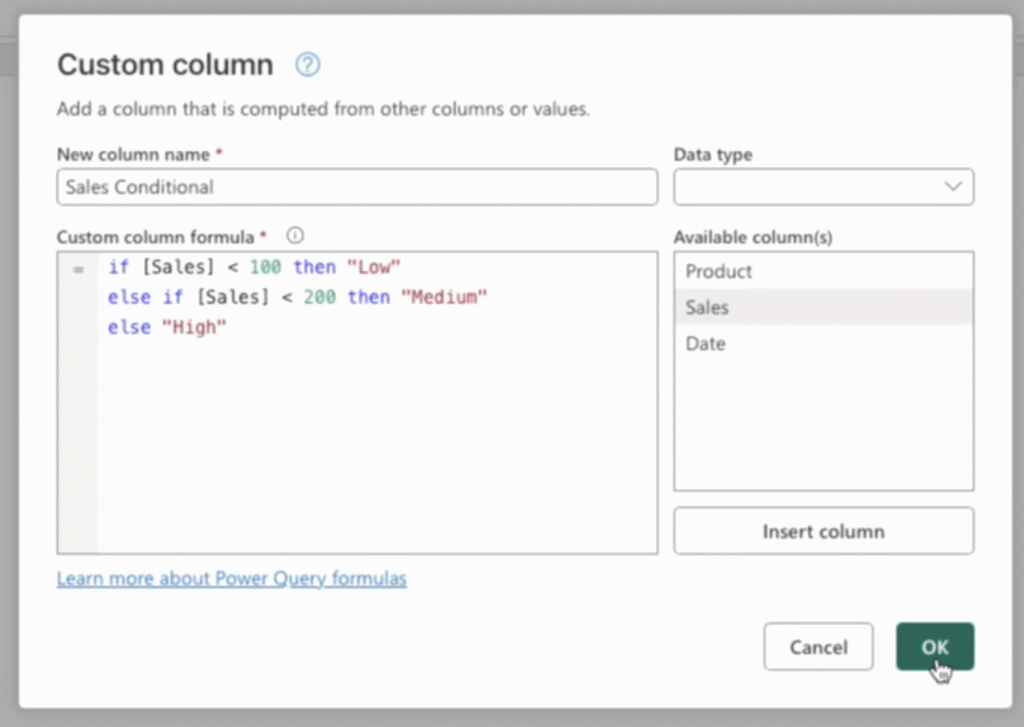The width and height of the screenshot is (1024, 727).
Task: Place cursor on "High" in formula
Action: pyautogui.click(x=194, y=327)
